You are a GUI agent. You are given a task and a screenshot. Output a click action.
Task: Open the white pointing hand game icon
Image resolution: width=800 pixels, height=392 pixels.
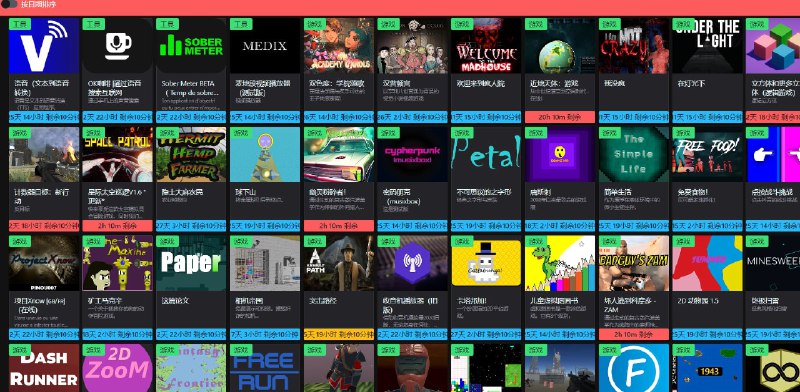(773, 154)
